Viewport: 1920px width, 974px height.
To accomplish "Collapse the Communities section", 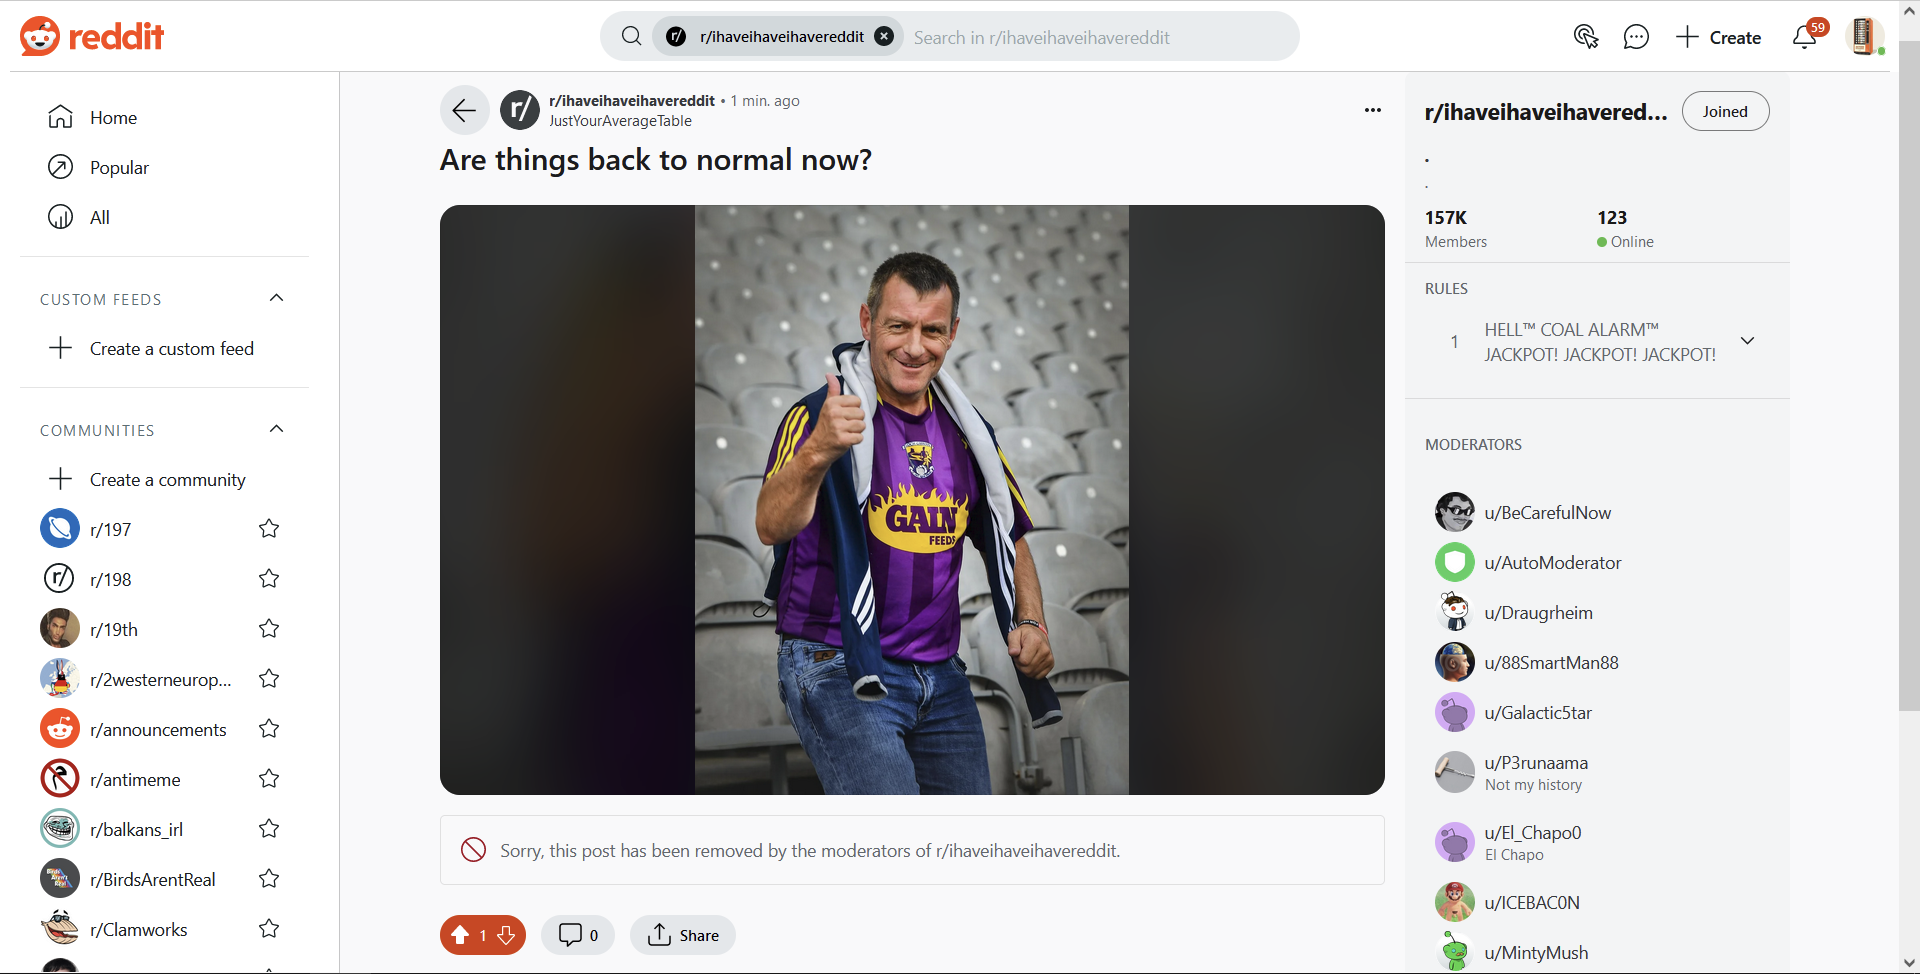I will click(x=277, y=429).
